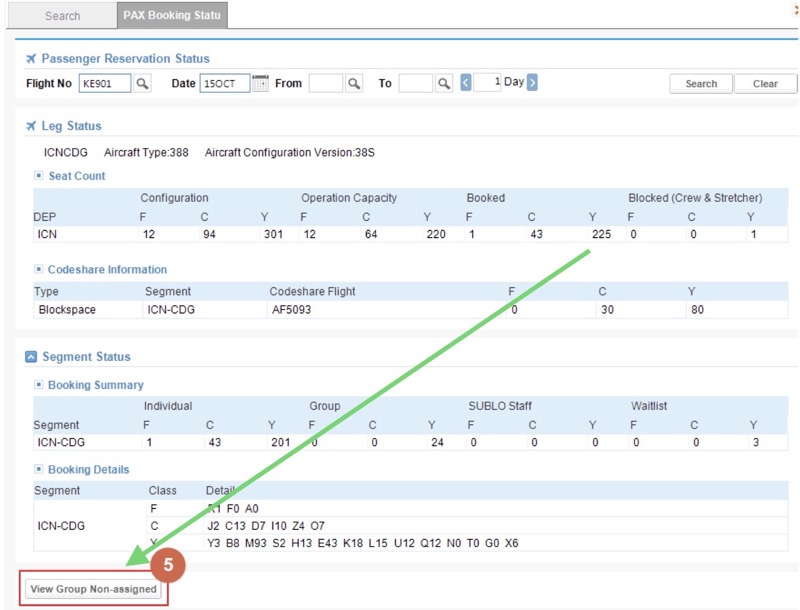Click the airplane icon beside Leg Status
Image resolution: width=800 pixels, height=610 pixels.
(31, 126)
